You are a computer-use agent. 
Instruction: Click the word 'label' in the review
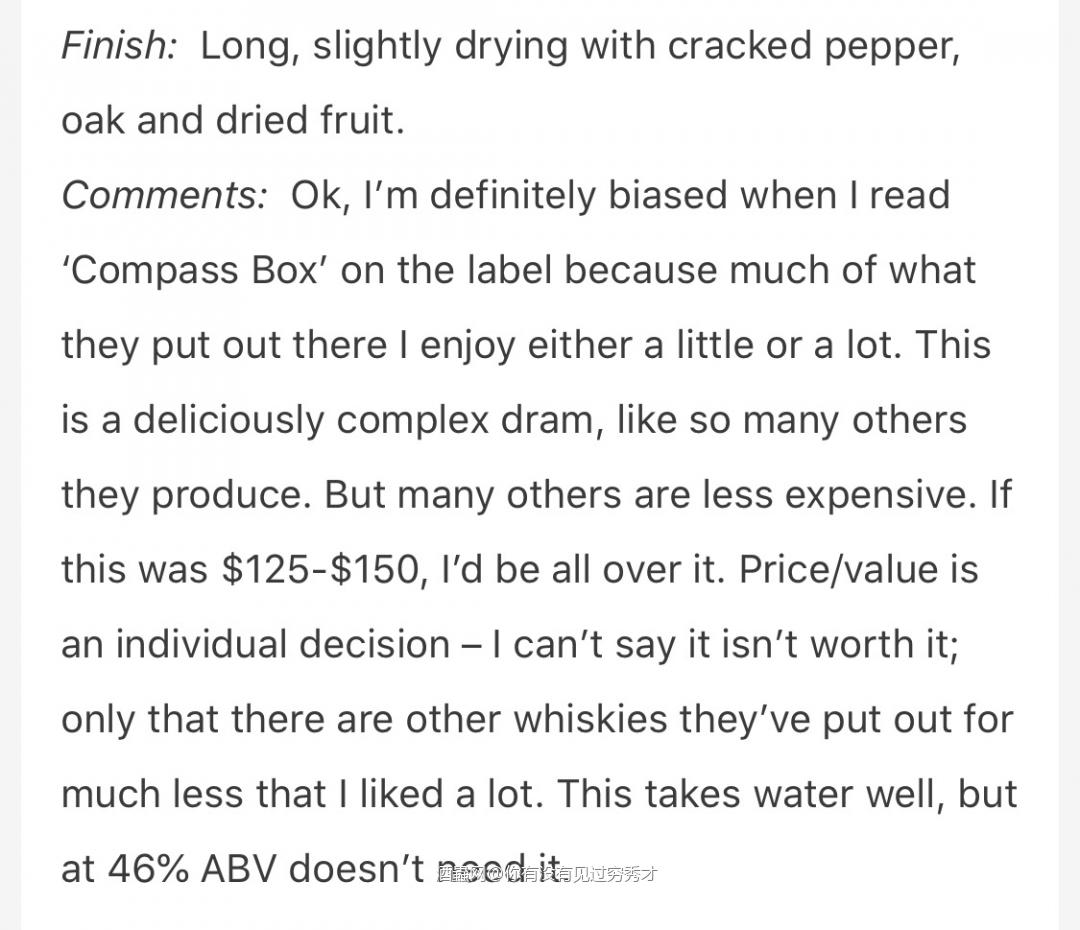(x=509, y=270)
